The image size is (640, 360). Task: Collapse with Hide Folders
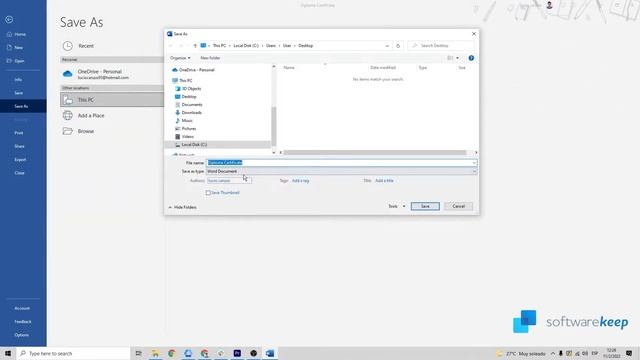(x=182, y=207)
